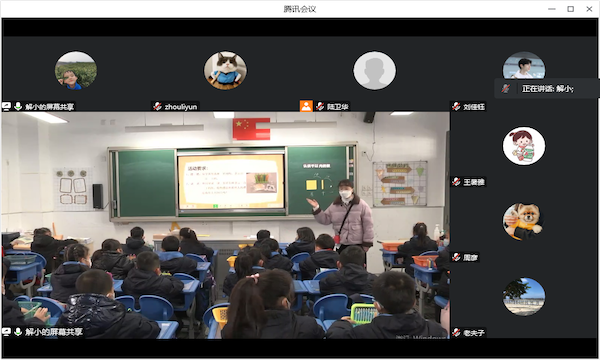Click muted mic icon beside 陆卫华

pos(320,106)
